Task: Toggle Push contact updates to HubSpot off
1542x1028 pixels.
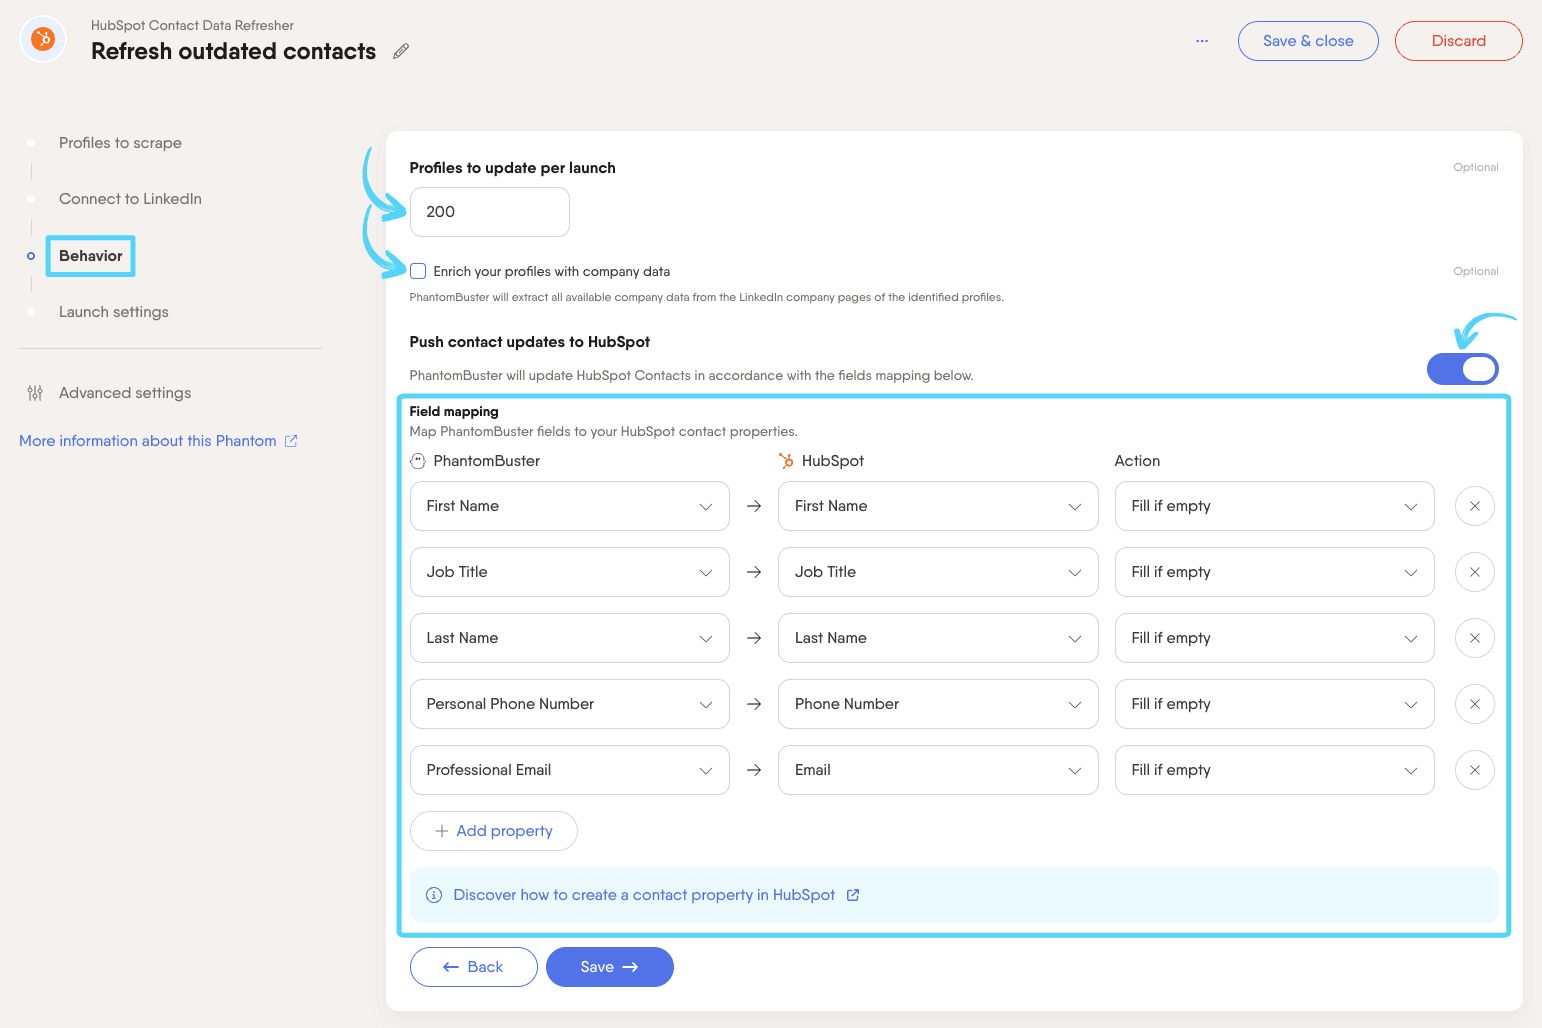Action: click(x=1462, y=369)
